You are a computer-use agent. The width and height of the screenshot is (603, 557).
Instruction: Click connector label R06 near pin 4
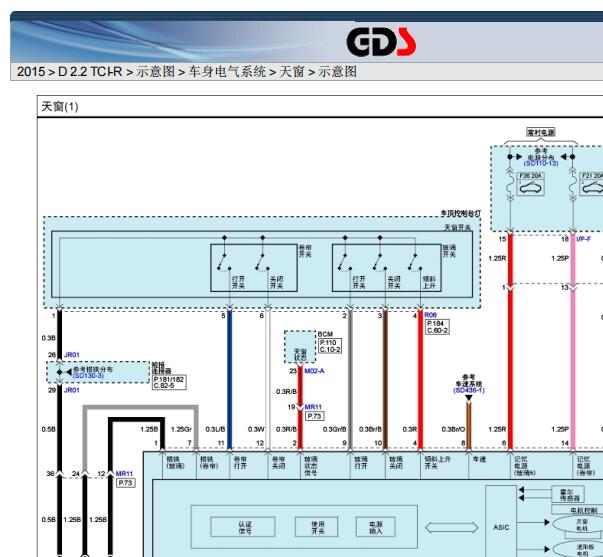(430, 315)
